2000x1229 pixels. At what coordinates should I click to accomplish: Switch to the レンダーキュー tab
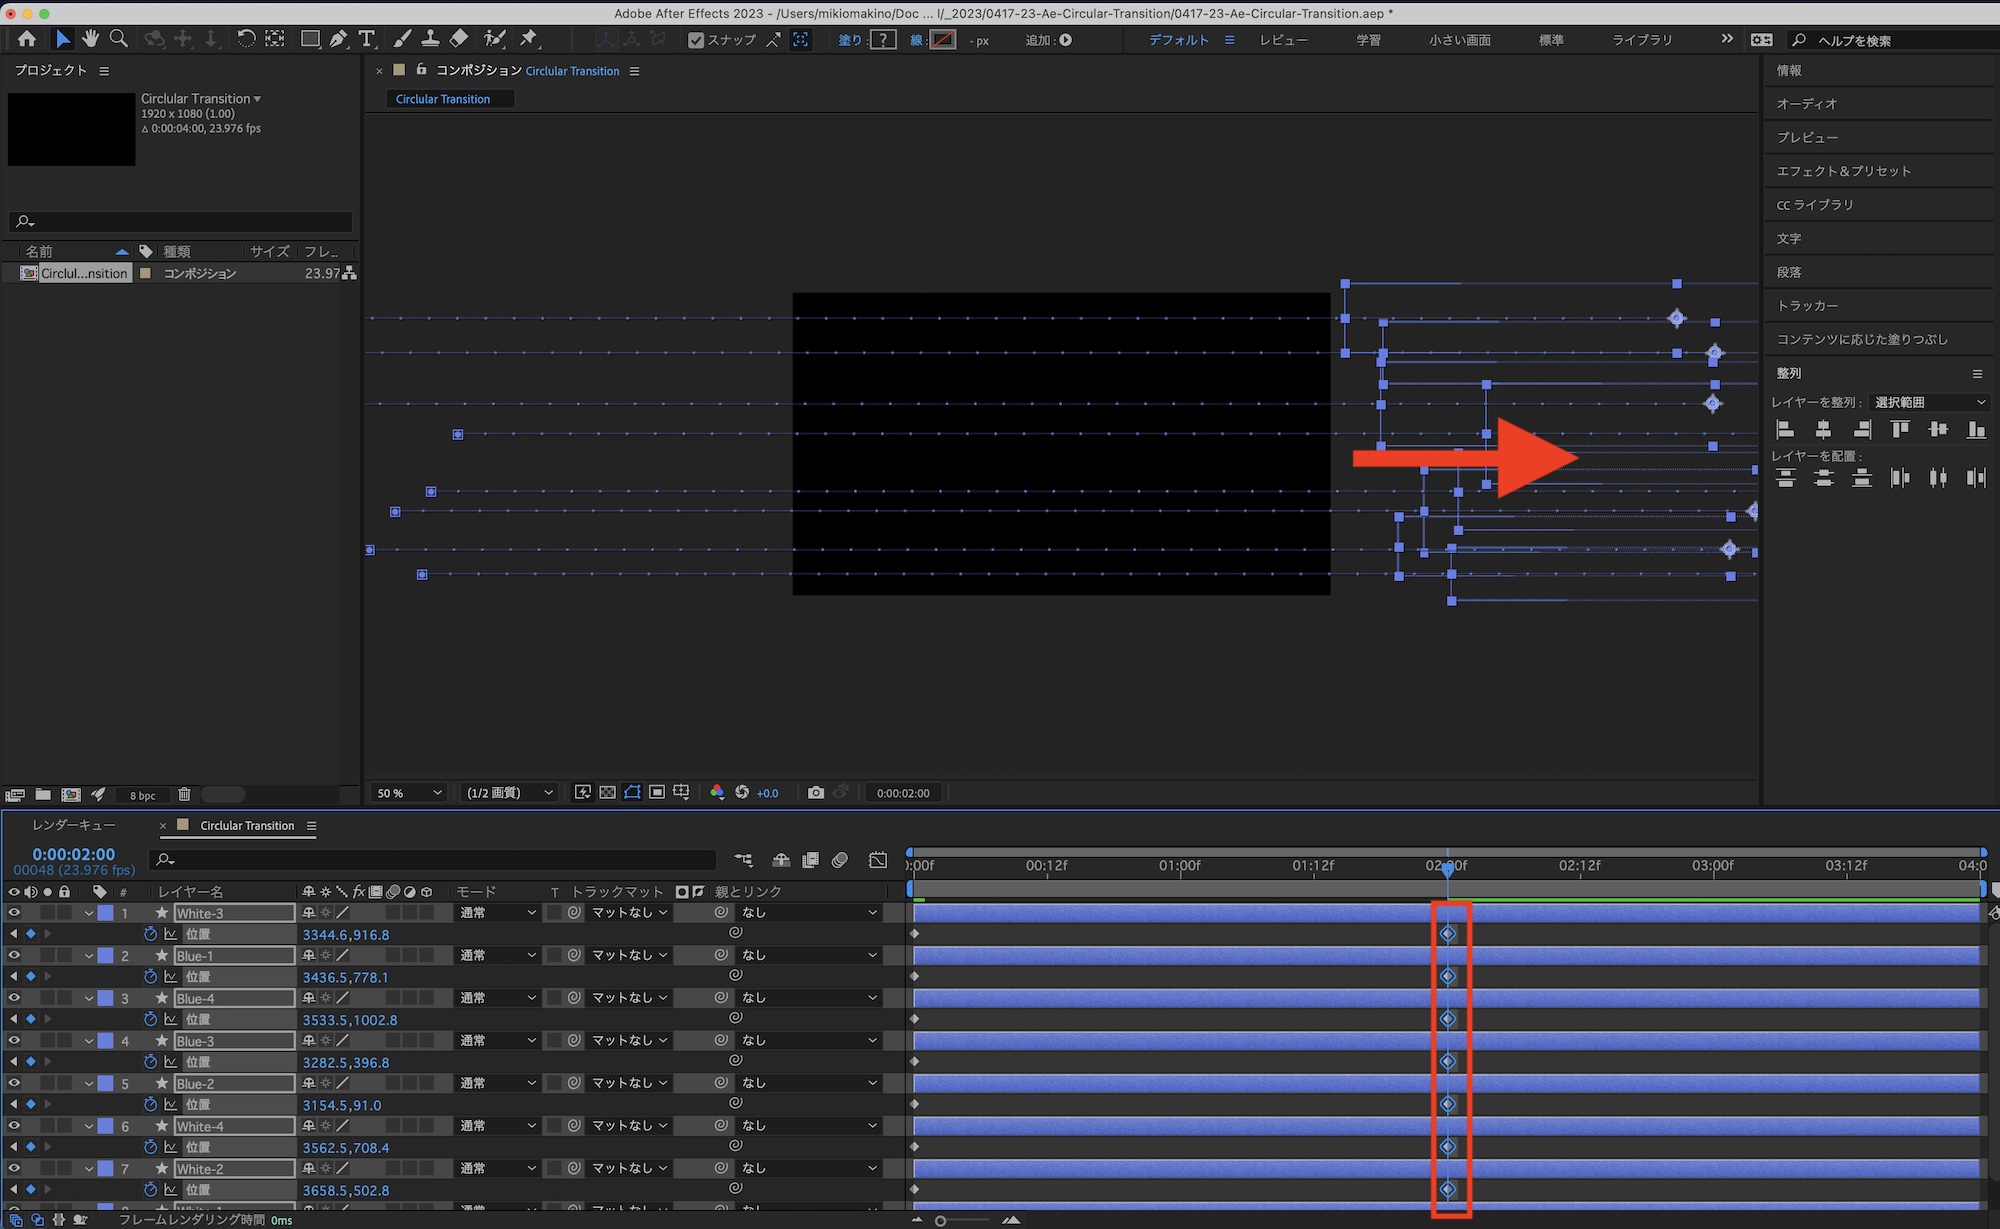74,825
